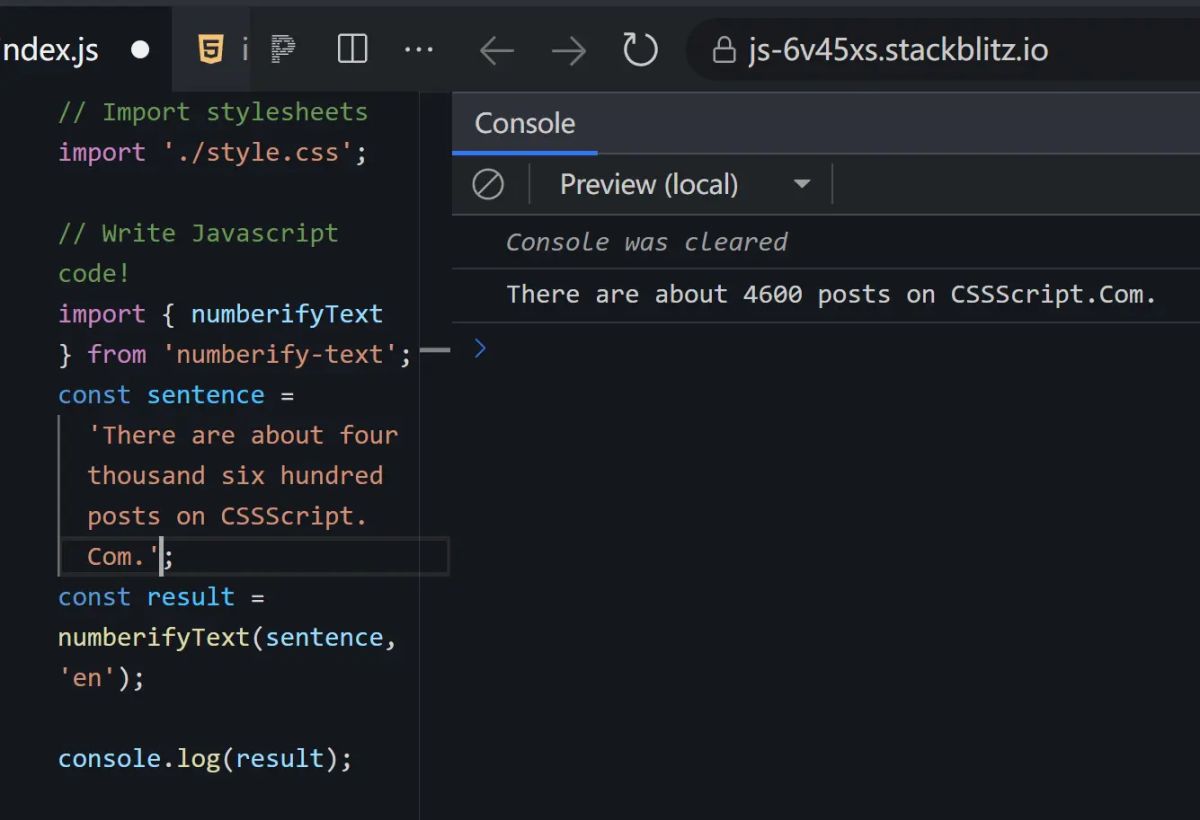Expand the console prompt chevron
This screenshot has height=820, width=1200.
[481, 348]
